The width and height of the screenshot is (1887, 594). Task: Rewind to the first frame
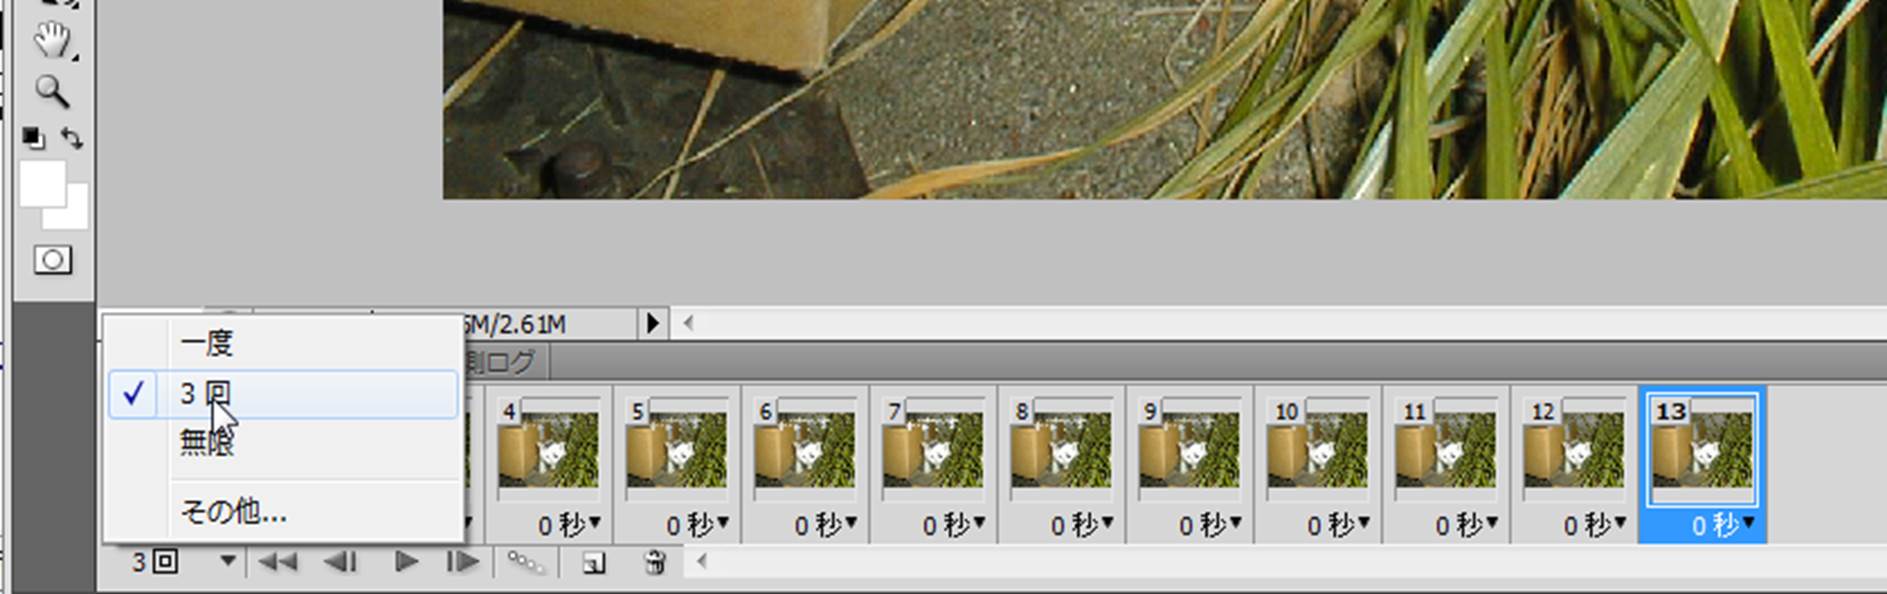coord(277,563)
